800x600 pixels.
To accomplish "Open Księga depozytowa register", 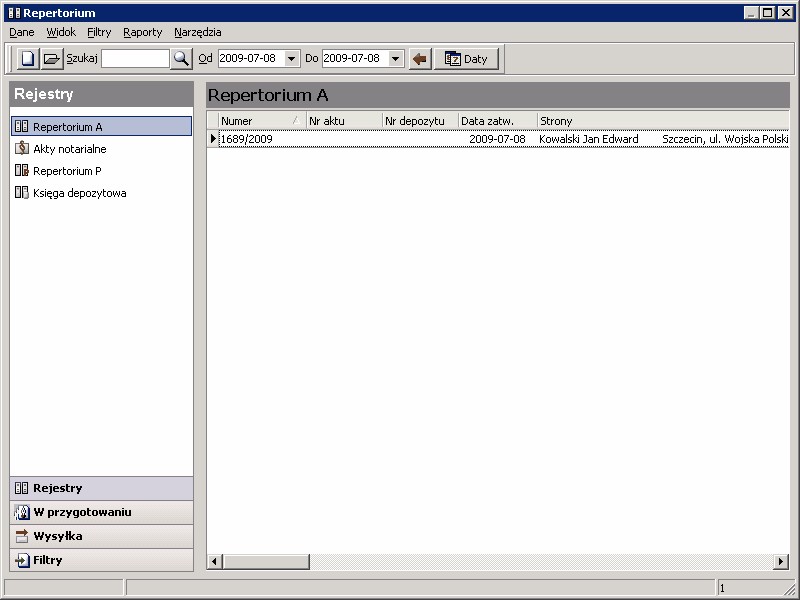I will 79,193.
